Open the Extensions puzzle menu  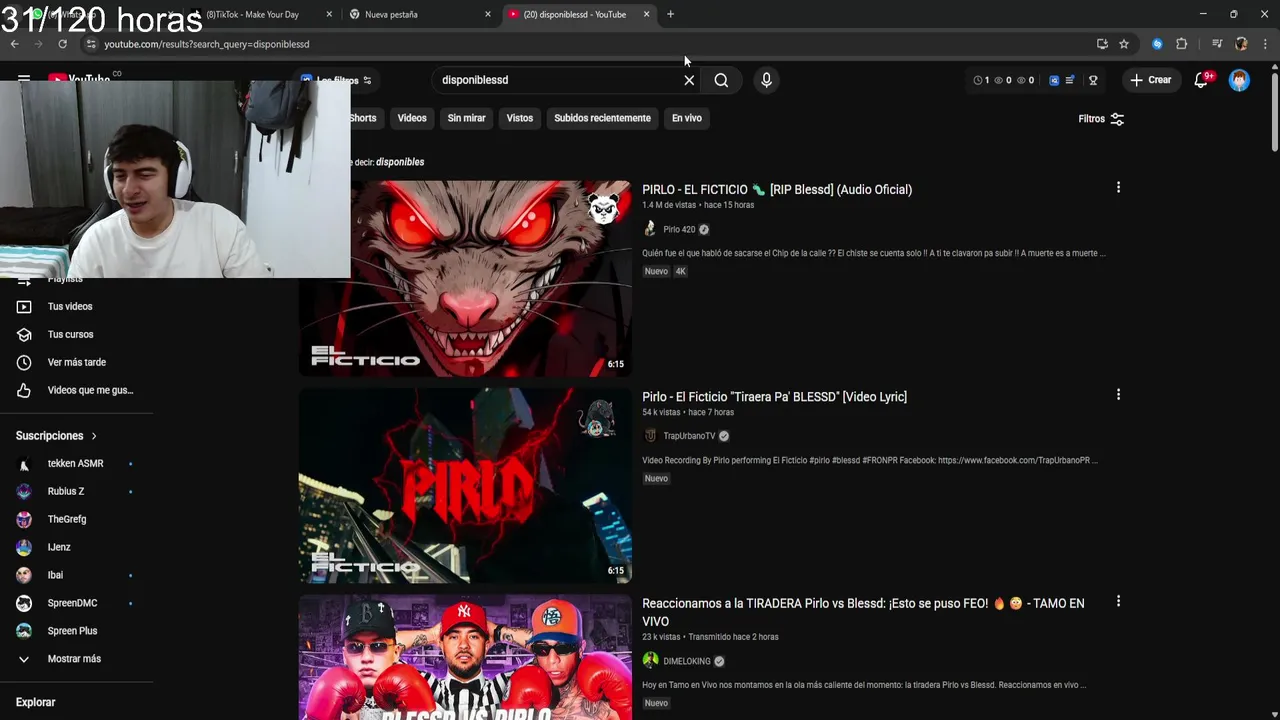[x=1182, y=44]
